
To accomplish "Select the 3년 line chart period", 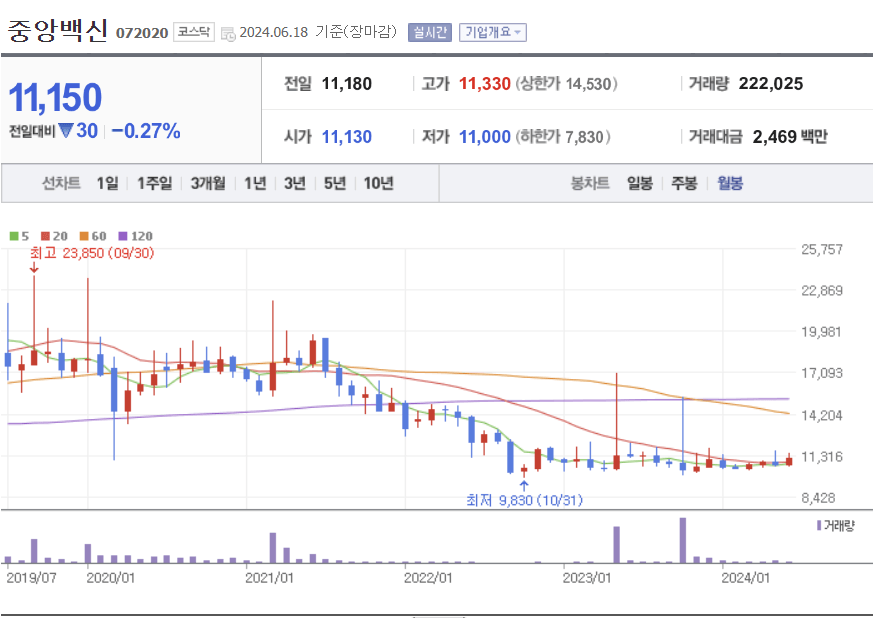I will (295, 183).
